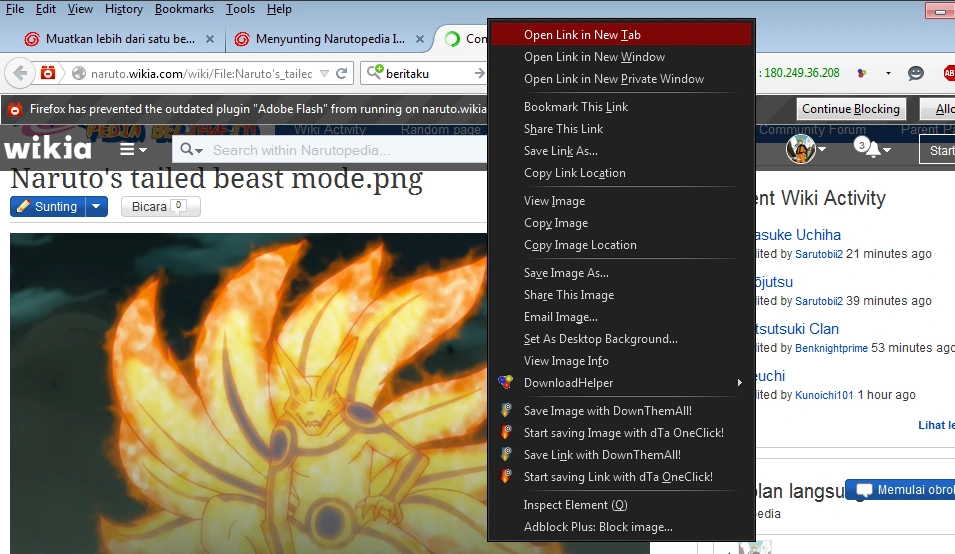Select Save Image with DownThemAll!

pos(621,410)
